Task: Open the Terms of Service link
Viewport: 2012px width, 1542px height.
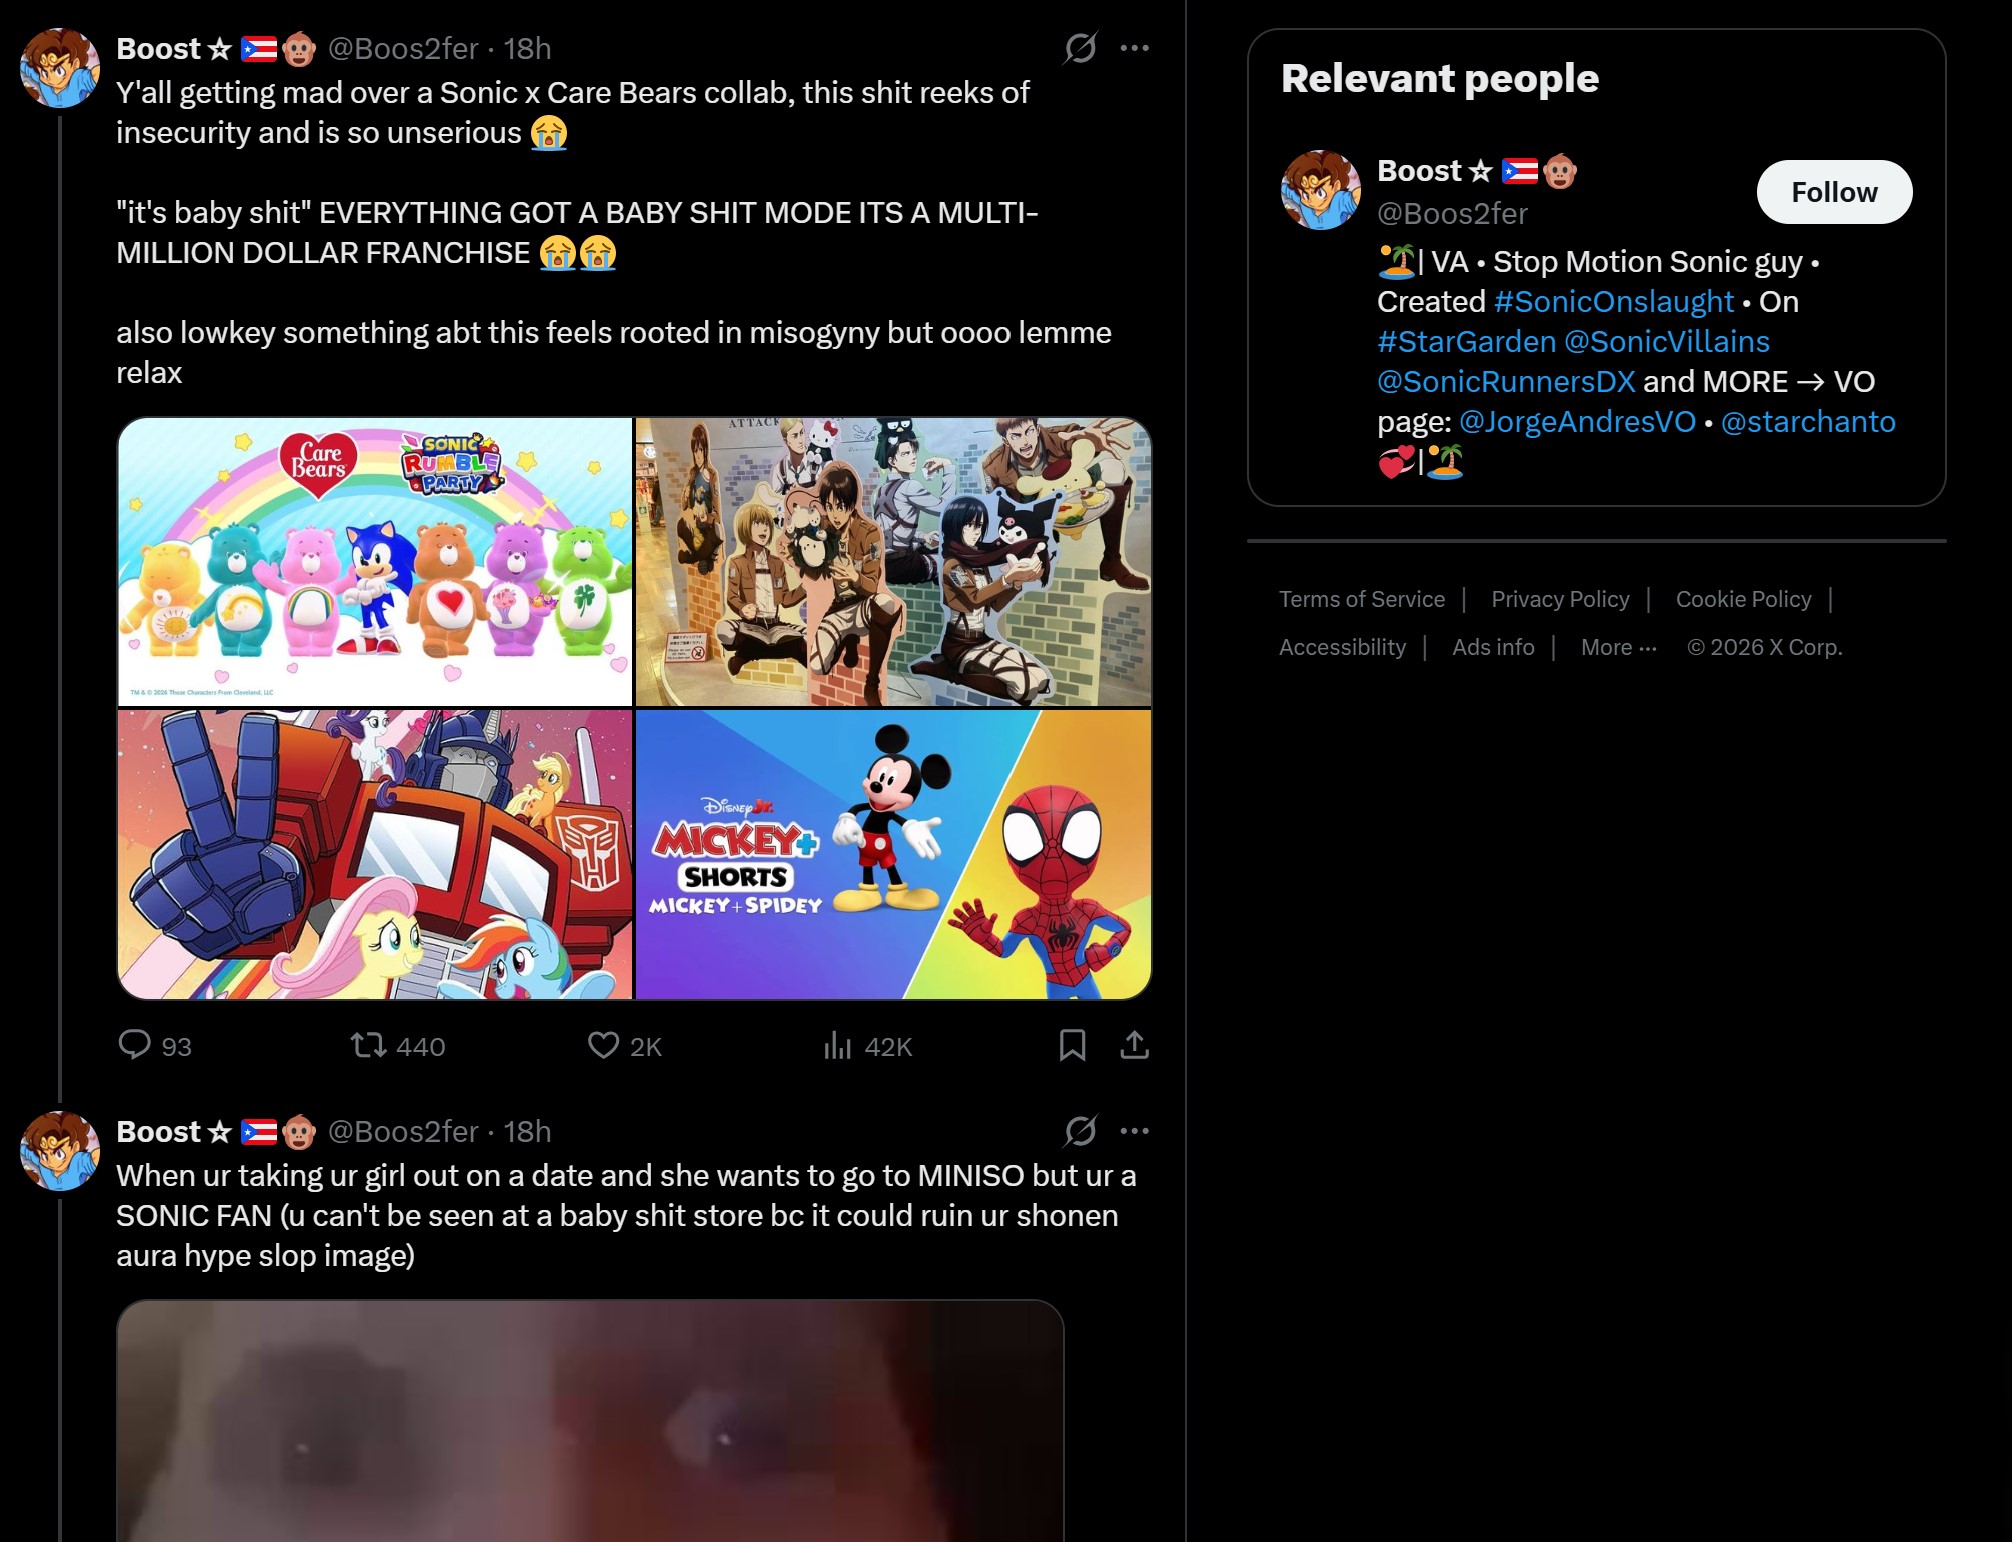Action: pyautogui.click(x=1361, y=599)
